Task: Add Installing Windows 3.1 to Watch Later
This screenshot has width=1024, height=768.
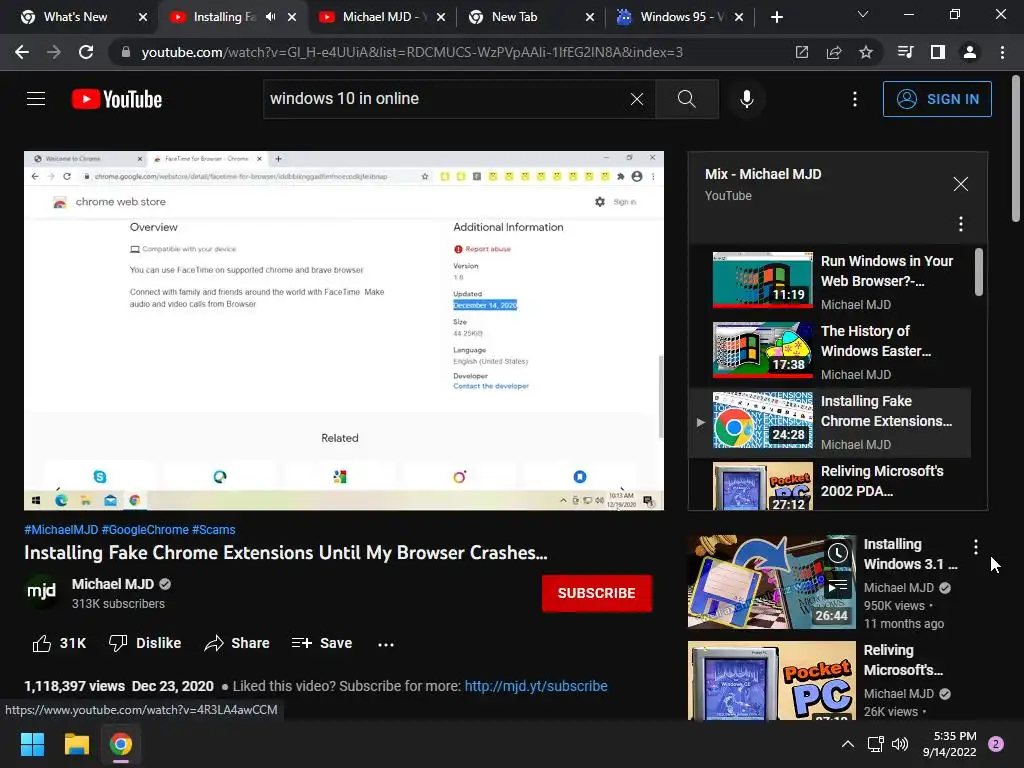Action: (x=838, y=554)
